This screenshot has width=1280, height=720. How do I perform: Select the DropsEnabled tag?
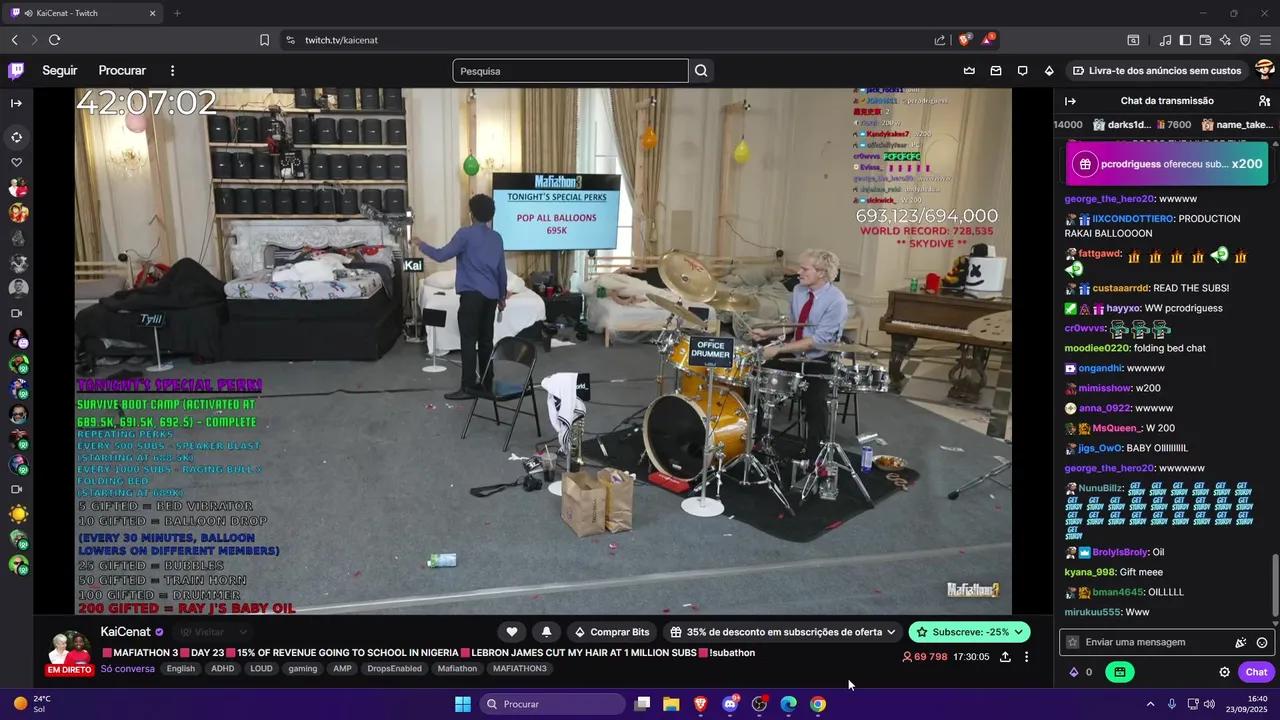[394, 669]
